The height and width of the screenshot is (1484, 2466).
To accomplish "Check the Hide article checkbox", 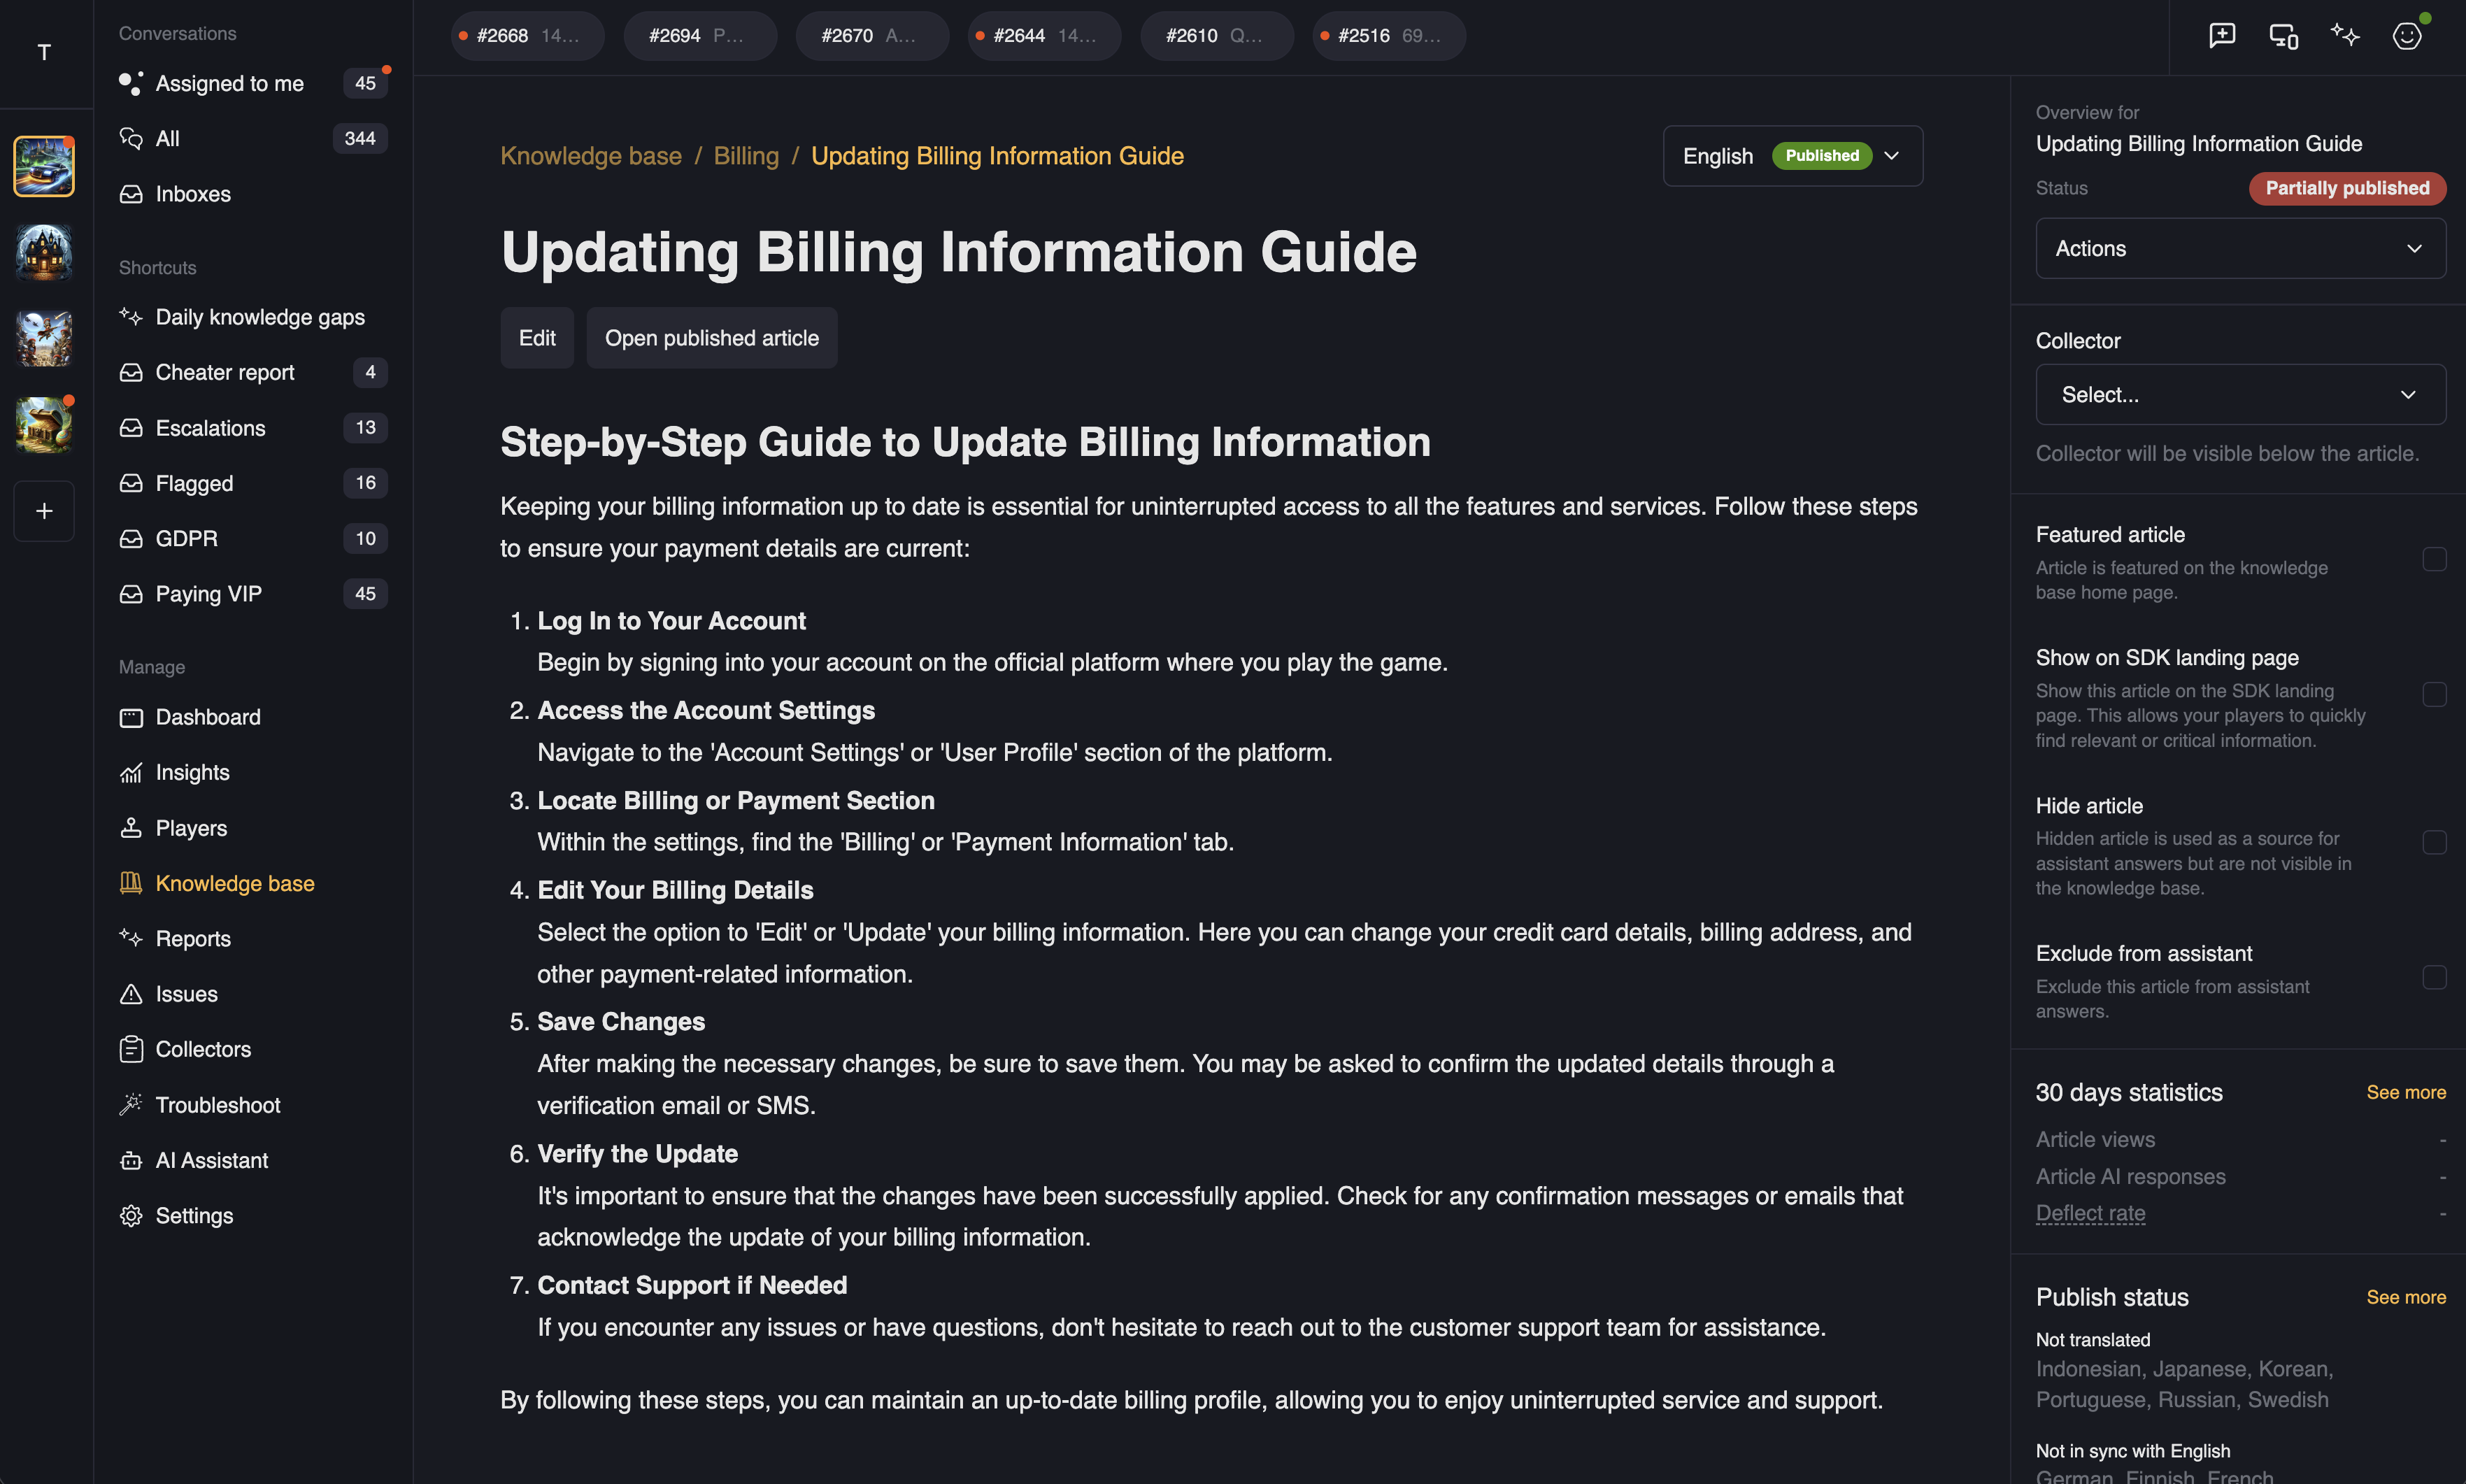I will pos(2434,842).
